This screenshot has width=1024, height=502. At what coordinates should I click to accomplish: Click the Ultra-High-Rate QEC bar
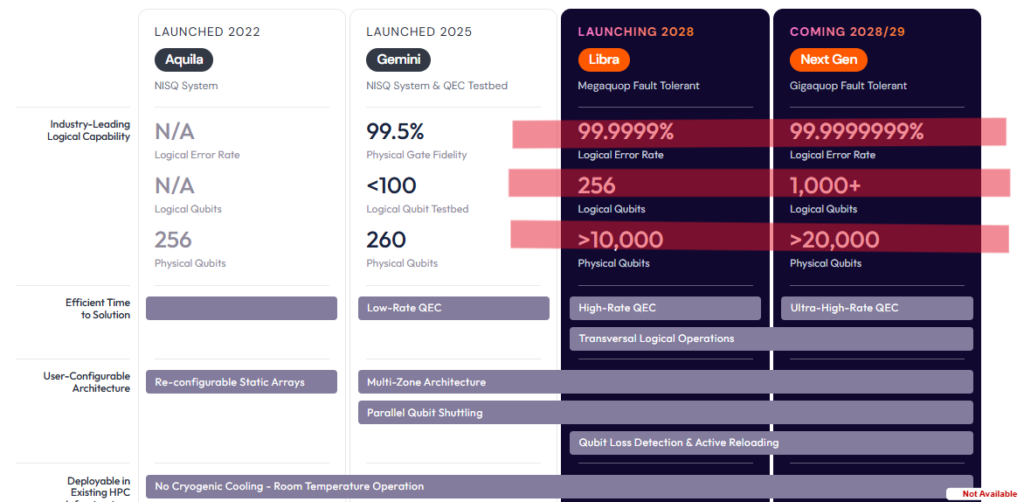click(876, 308)
